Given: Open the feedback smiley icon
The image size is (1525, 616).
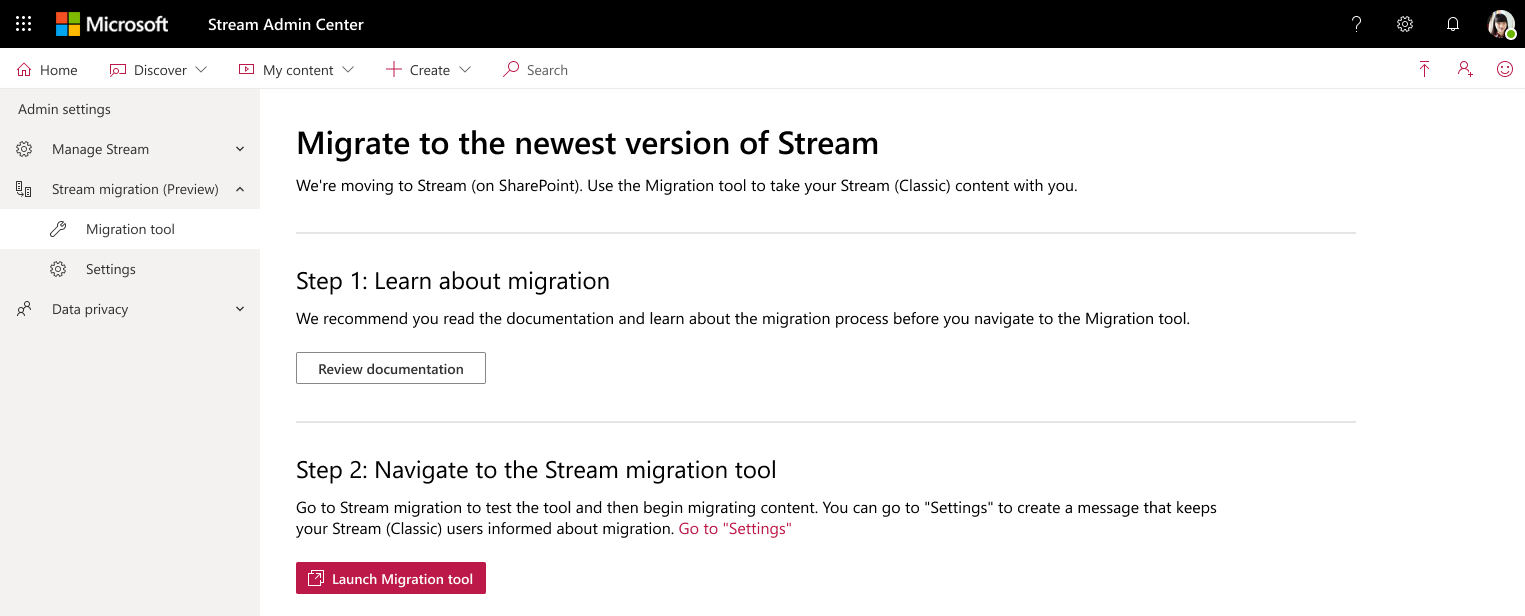Looking at the screenshot, I should [1505, 70].
